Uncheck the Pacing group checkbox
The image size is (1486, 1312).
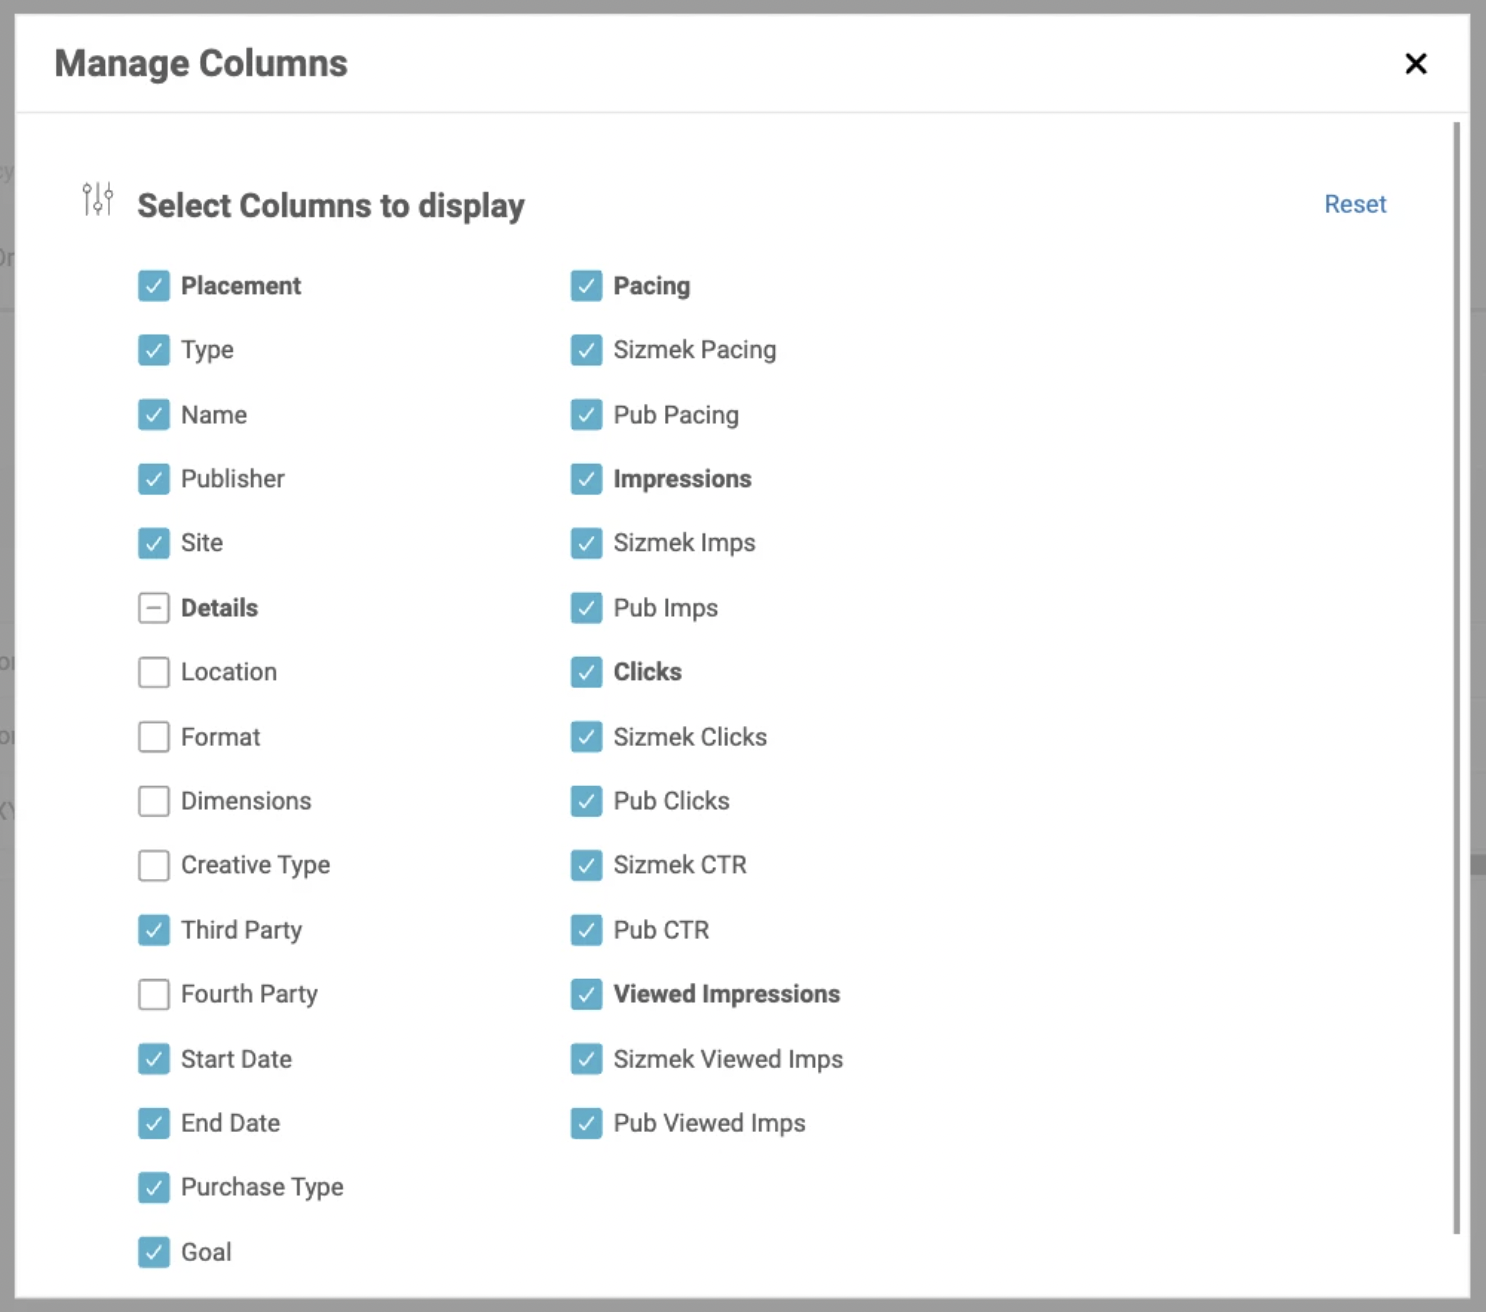pos(587,286)
